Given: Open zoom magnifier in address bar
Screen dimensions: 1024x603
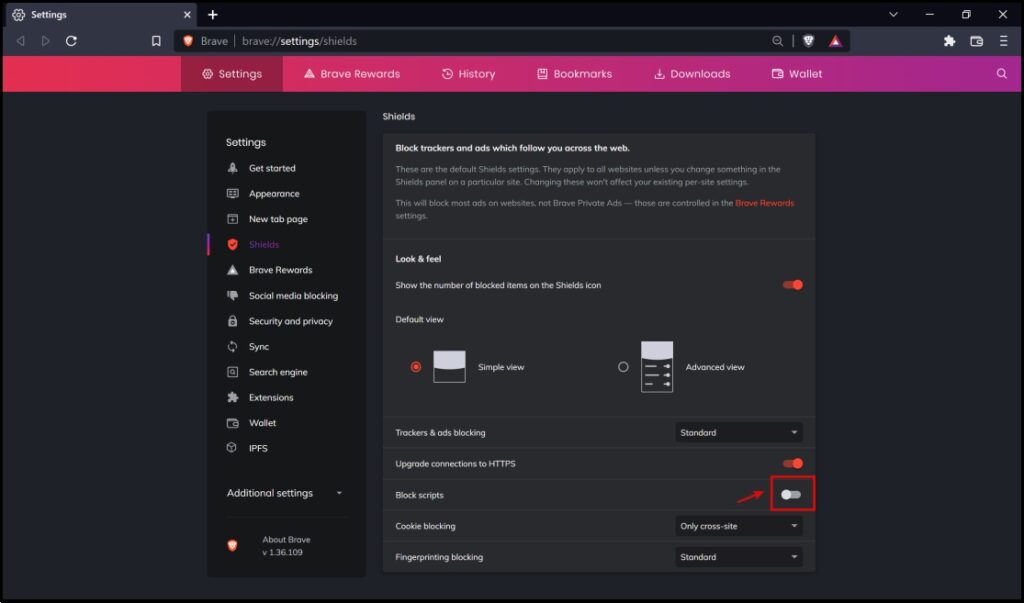Looking at the screenshot, I should pos(777,41).
